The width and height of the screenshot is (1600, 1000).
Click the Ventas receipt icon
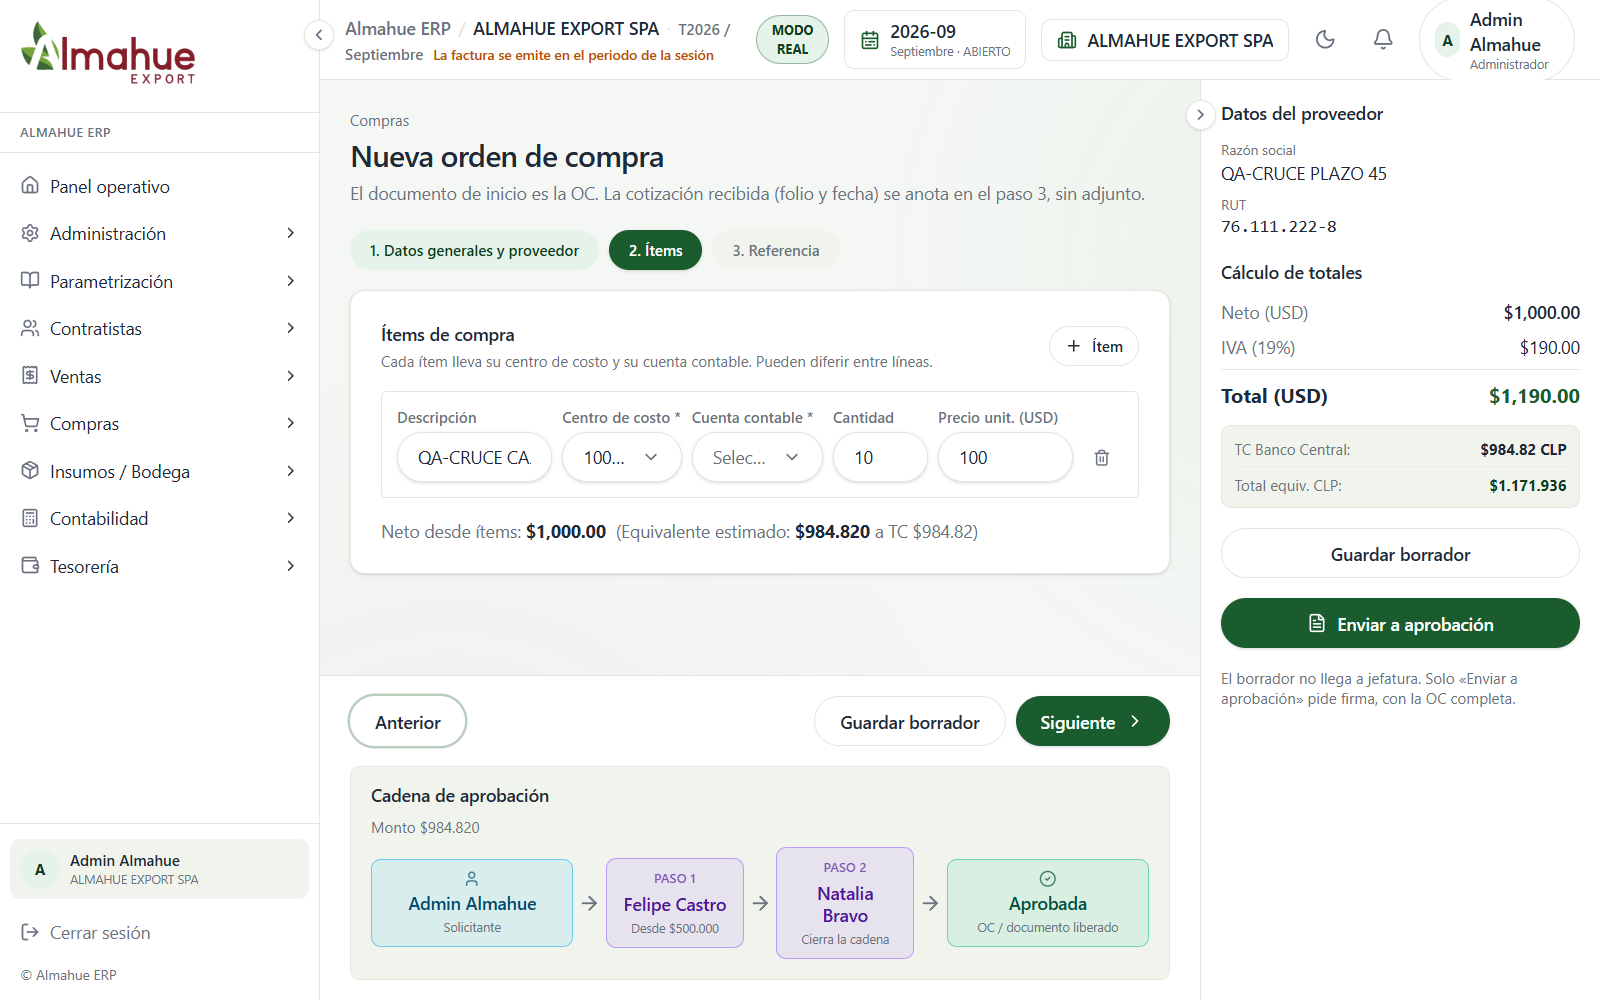click(x=30, y=376)
